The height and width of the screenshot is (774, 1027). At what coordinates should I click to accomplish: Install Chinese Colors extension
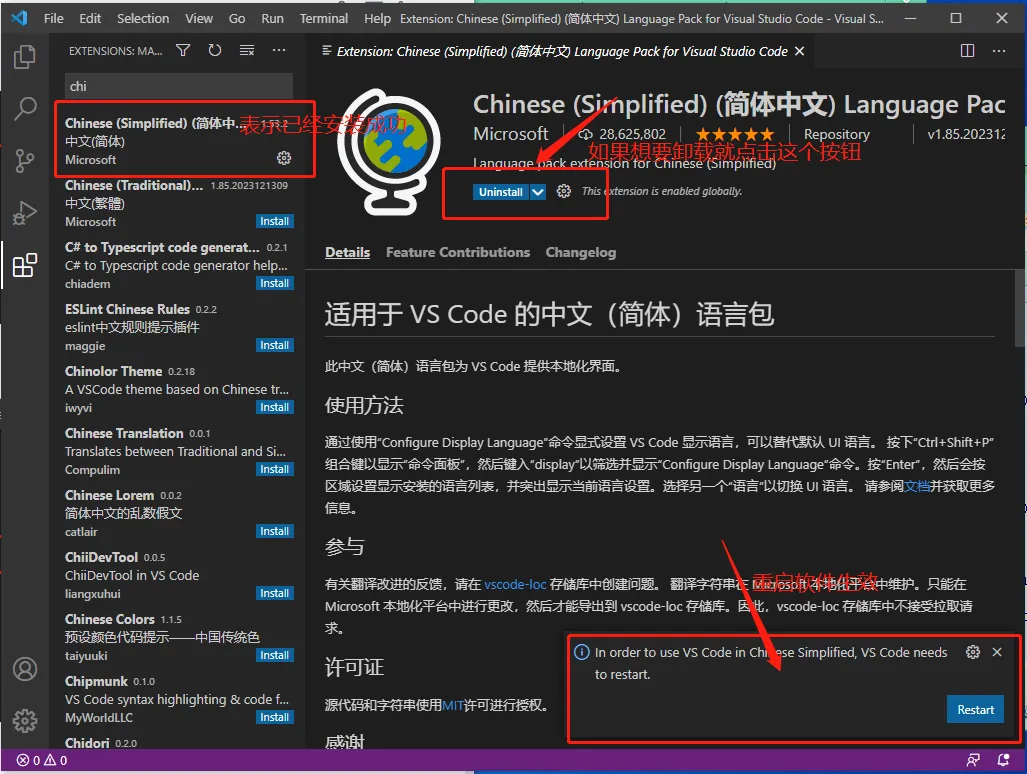274,655
